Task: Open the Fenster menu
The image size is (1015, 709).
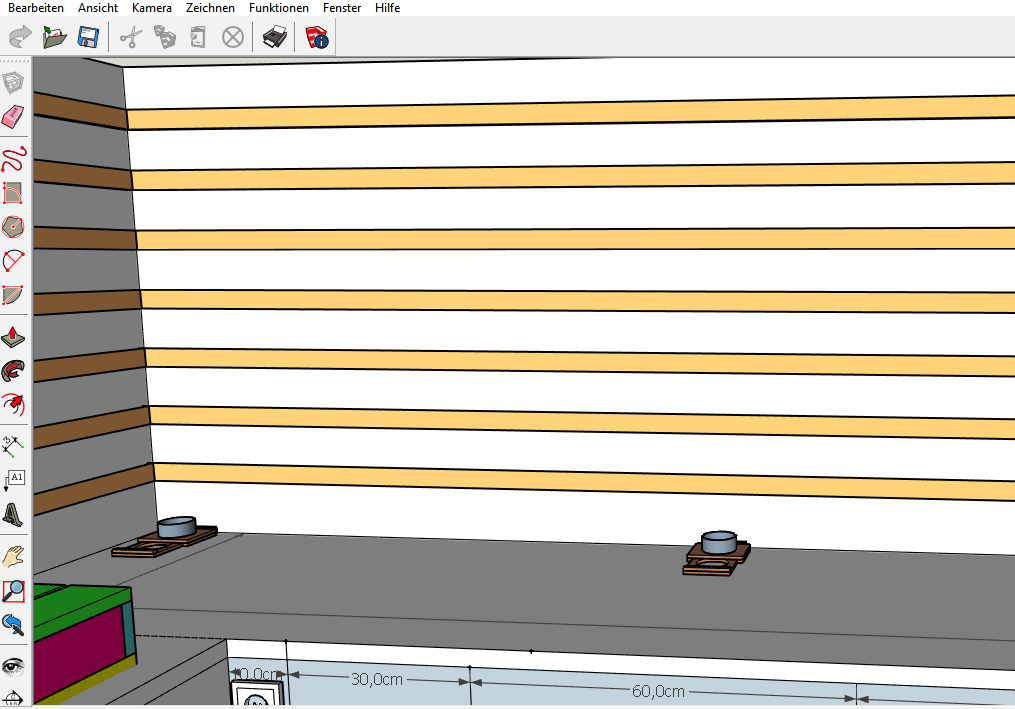Action: [342, 8]
